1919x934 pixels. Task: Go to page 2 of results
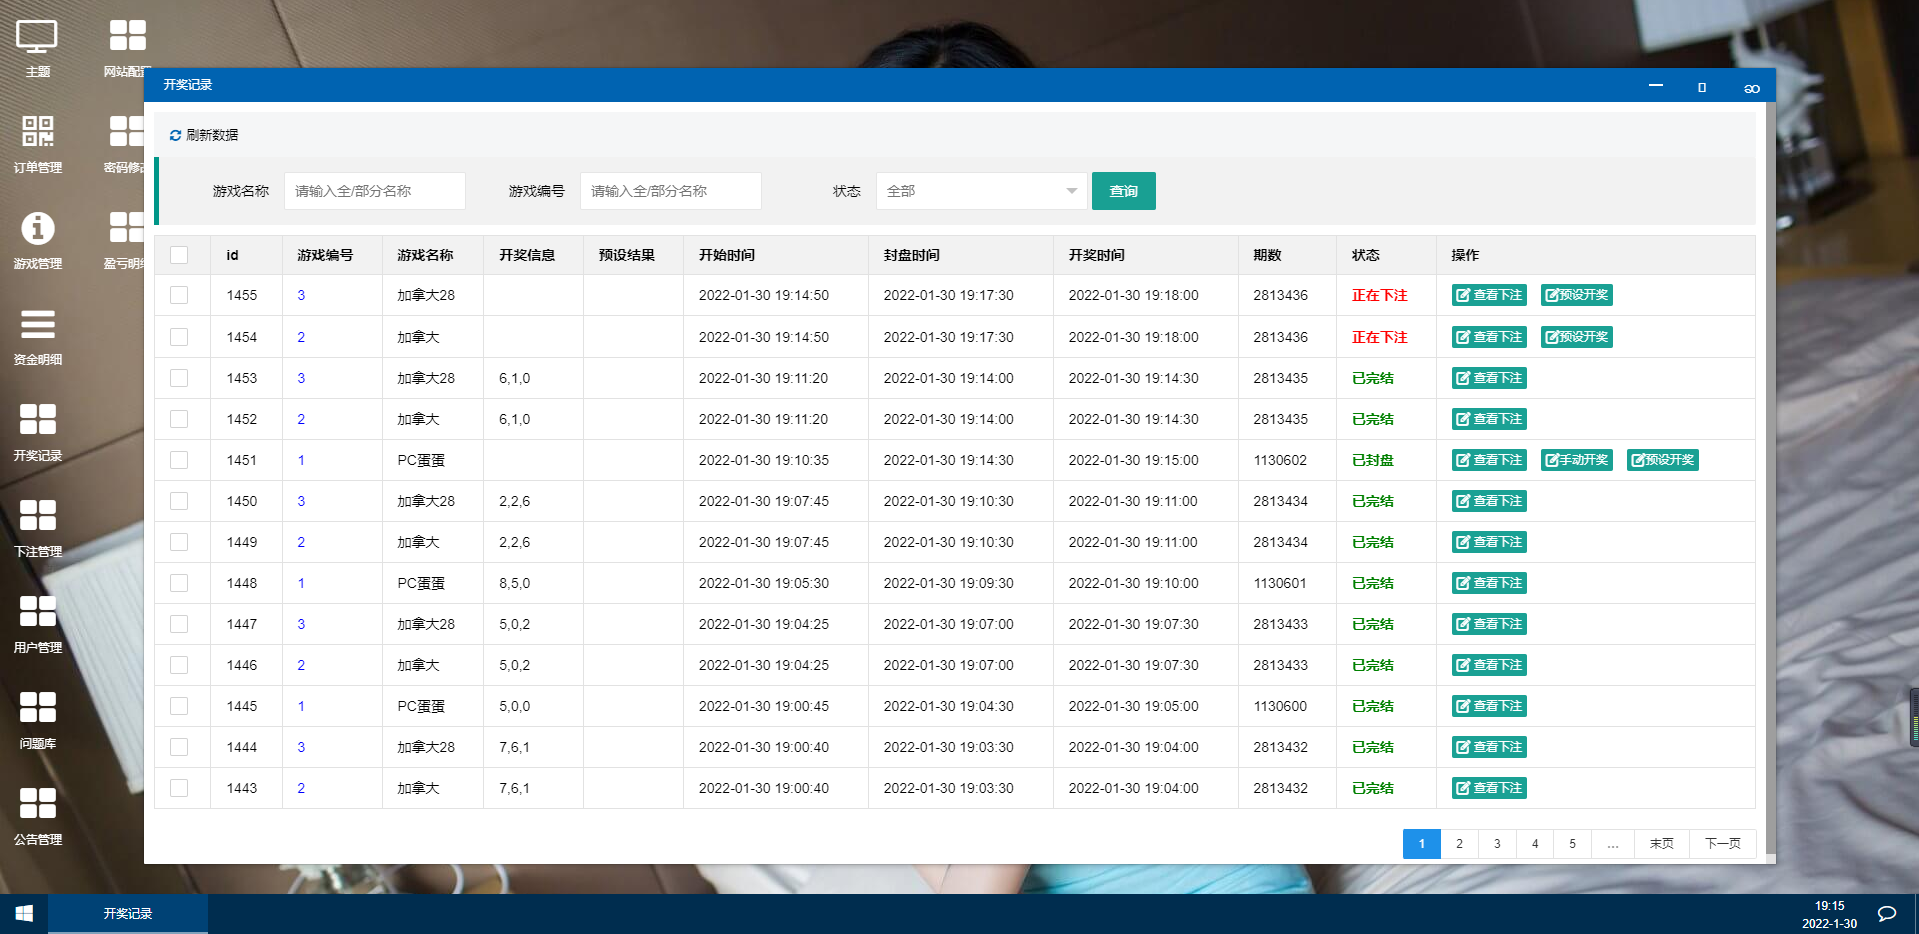(x=1459, y=844)
